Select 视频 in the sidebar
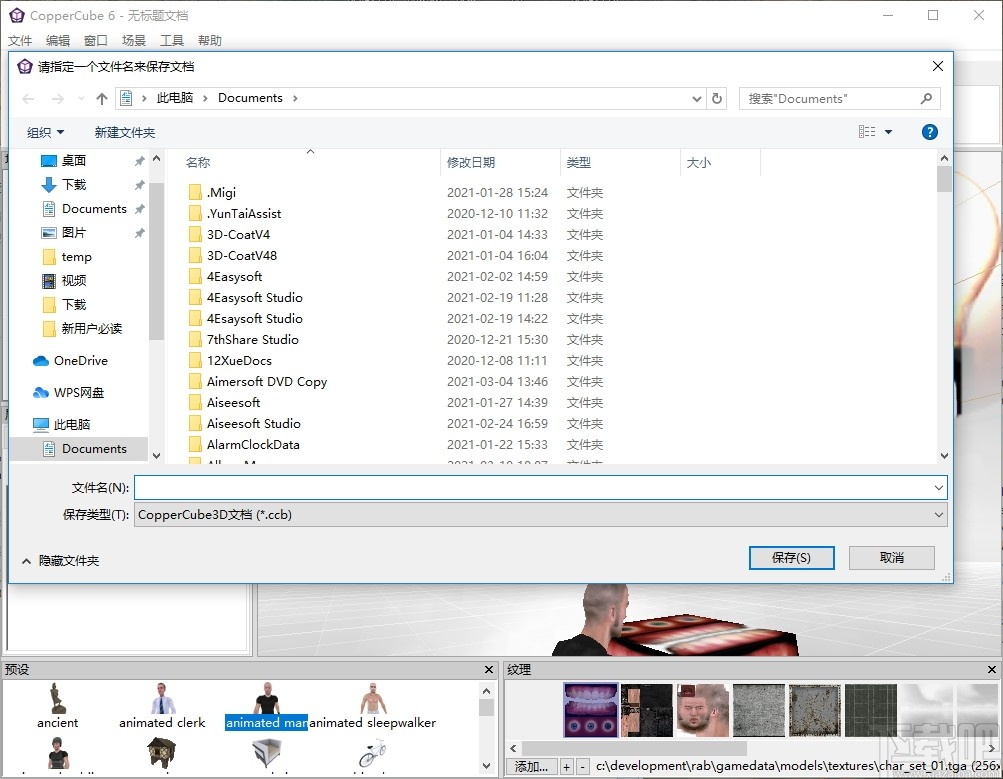Screen dimensions: 1003x779 (74, 281)
